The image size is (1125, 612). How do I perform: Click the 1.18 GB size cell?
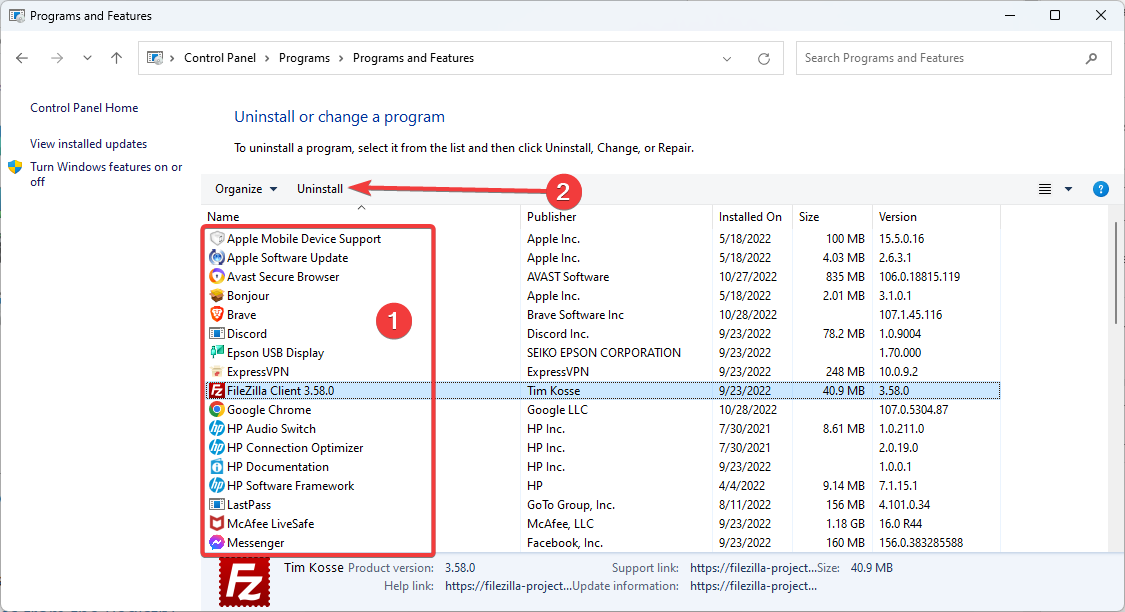[x=844, y=524]
